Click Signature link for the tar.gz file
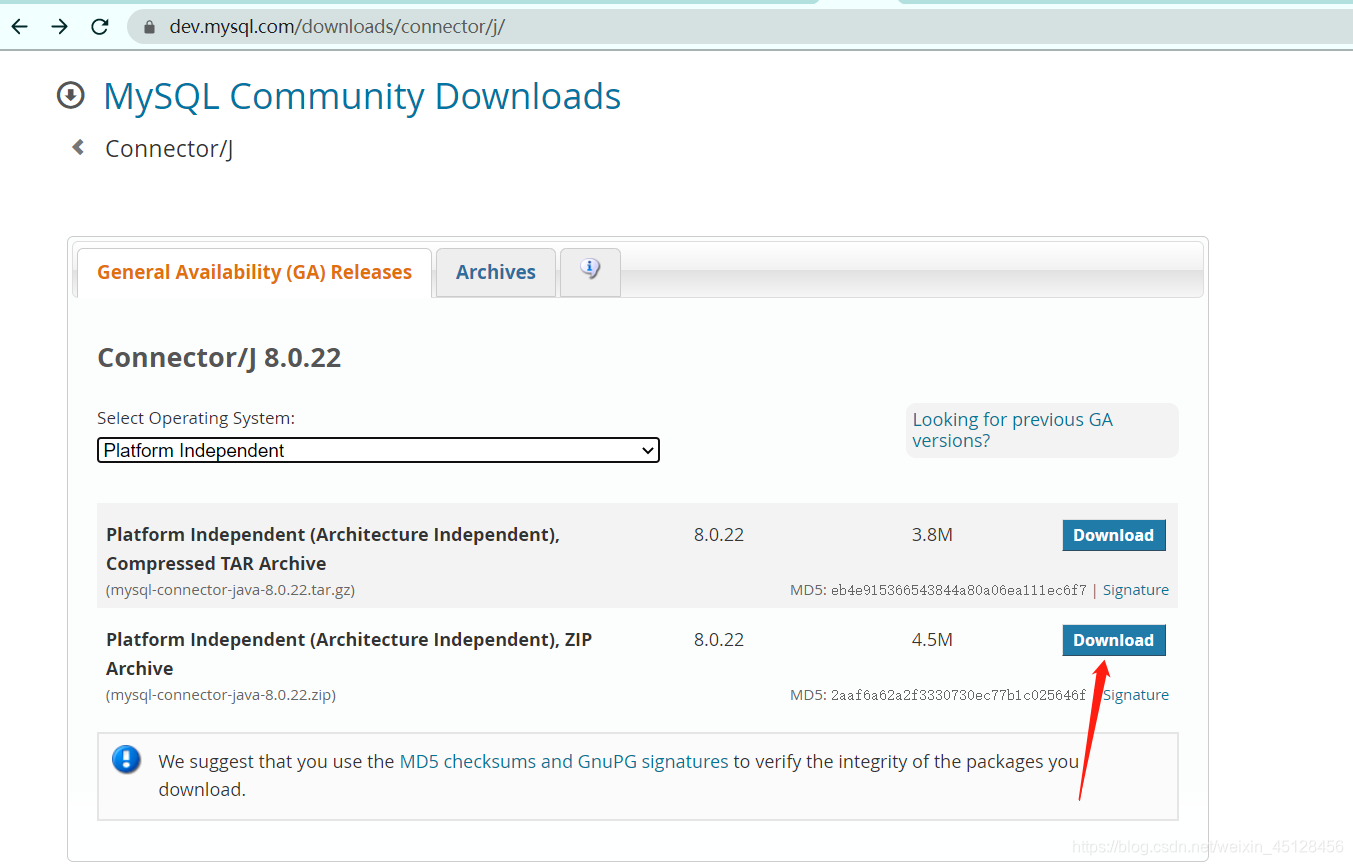 point(1136,590)
